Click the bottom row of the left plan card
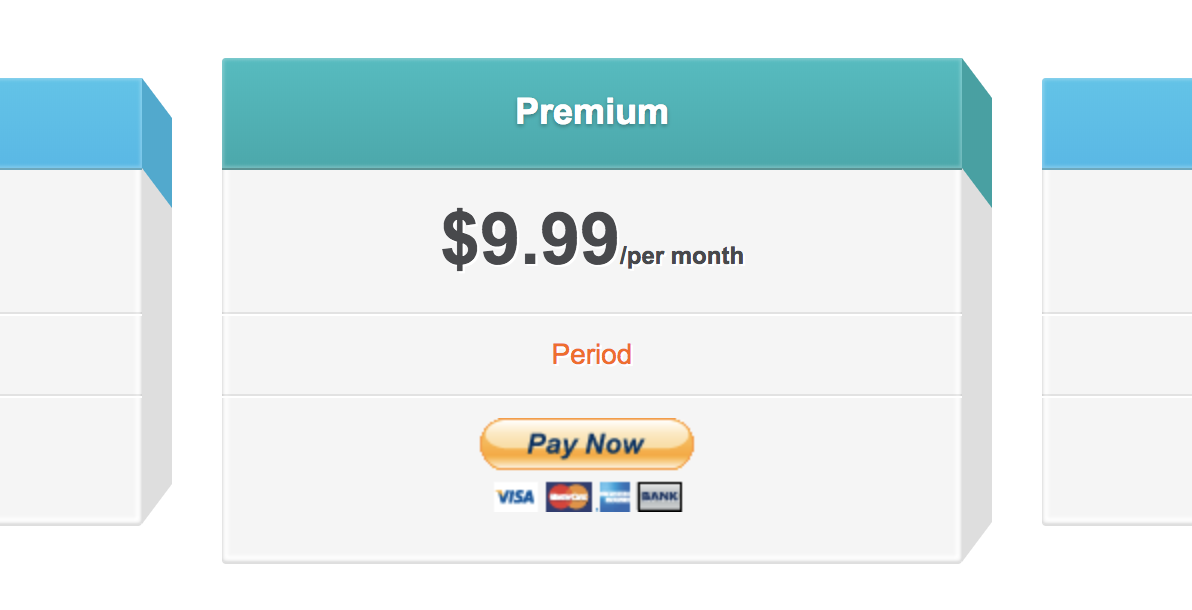This screenshot has height=610, width=1192. point(70,457)
